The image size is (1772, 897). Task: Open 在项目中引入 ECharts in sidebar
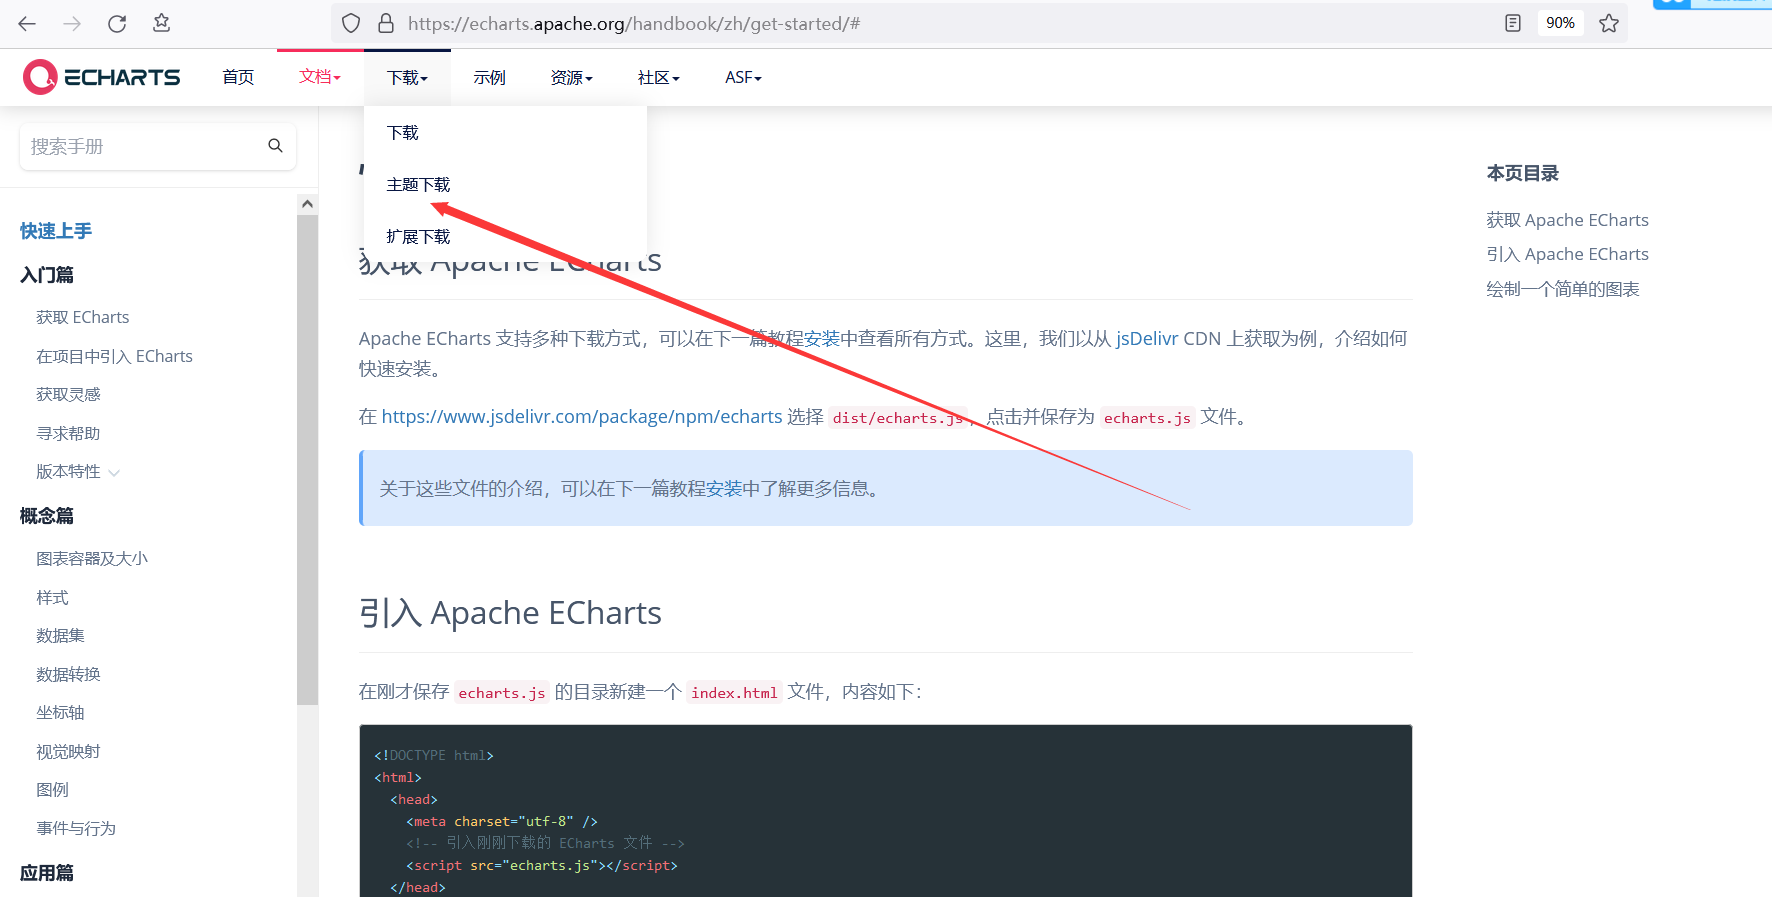click(x=114, y=356)
